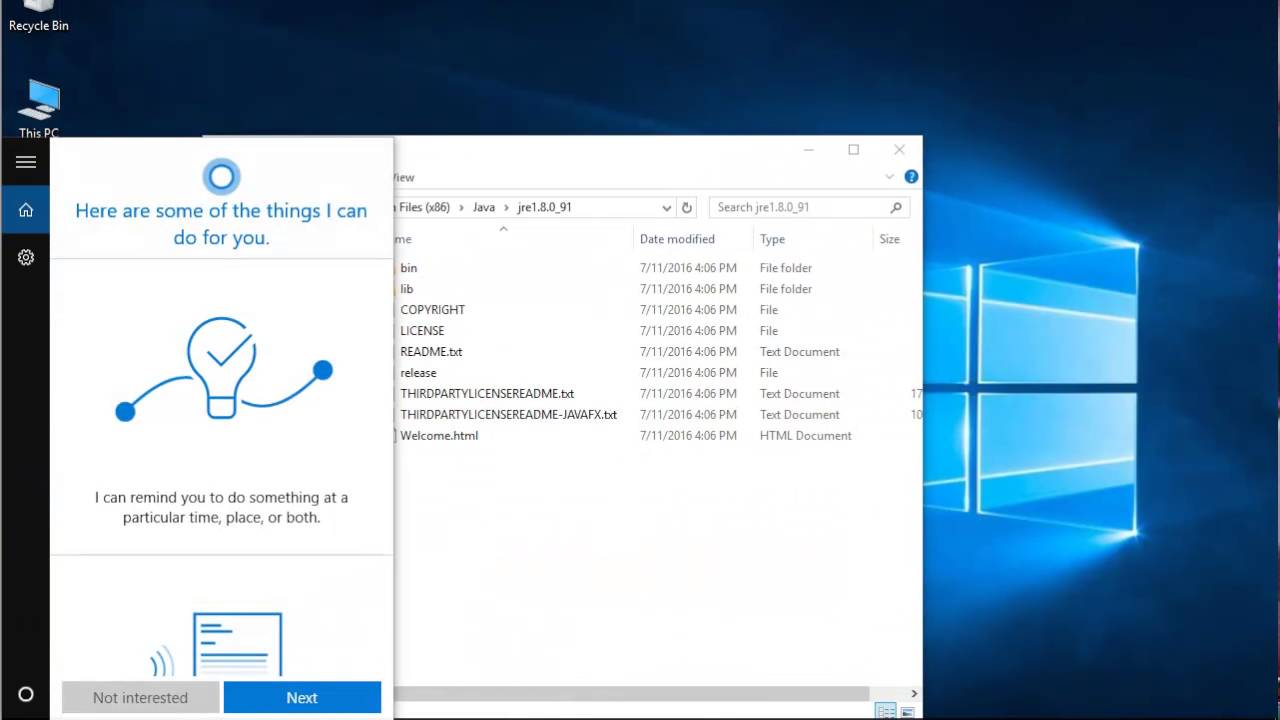The width and height of the screenshot is (1280, 720).
Task: Open the View ribbon tab
Action: pyautogui.click(x=403, y=177)
